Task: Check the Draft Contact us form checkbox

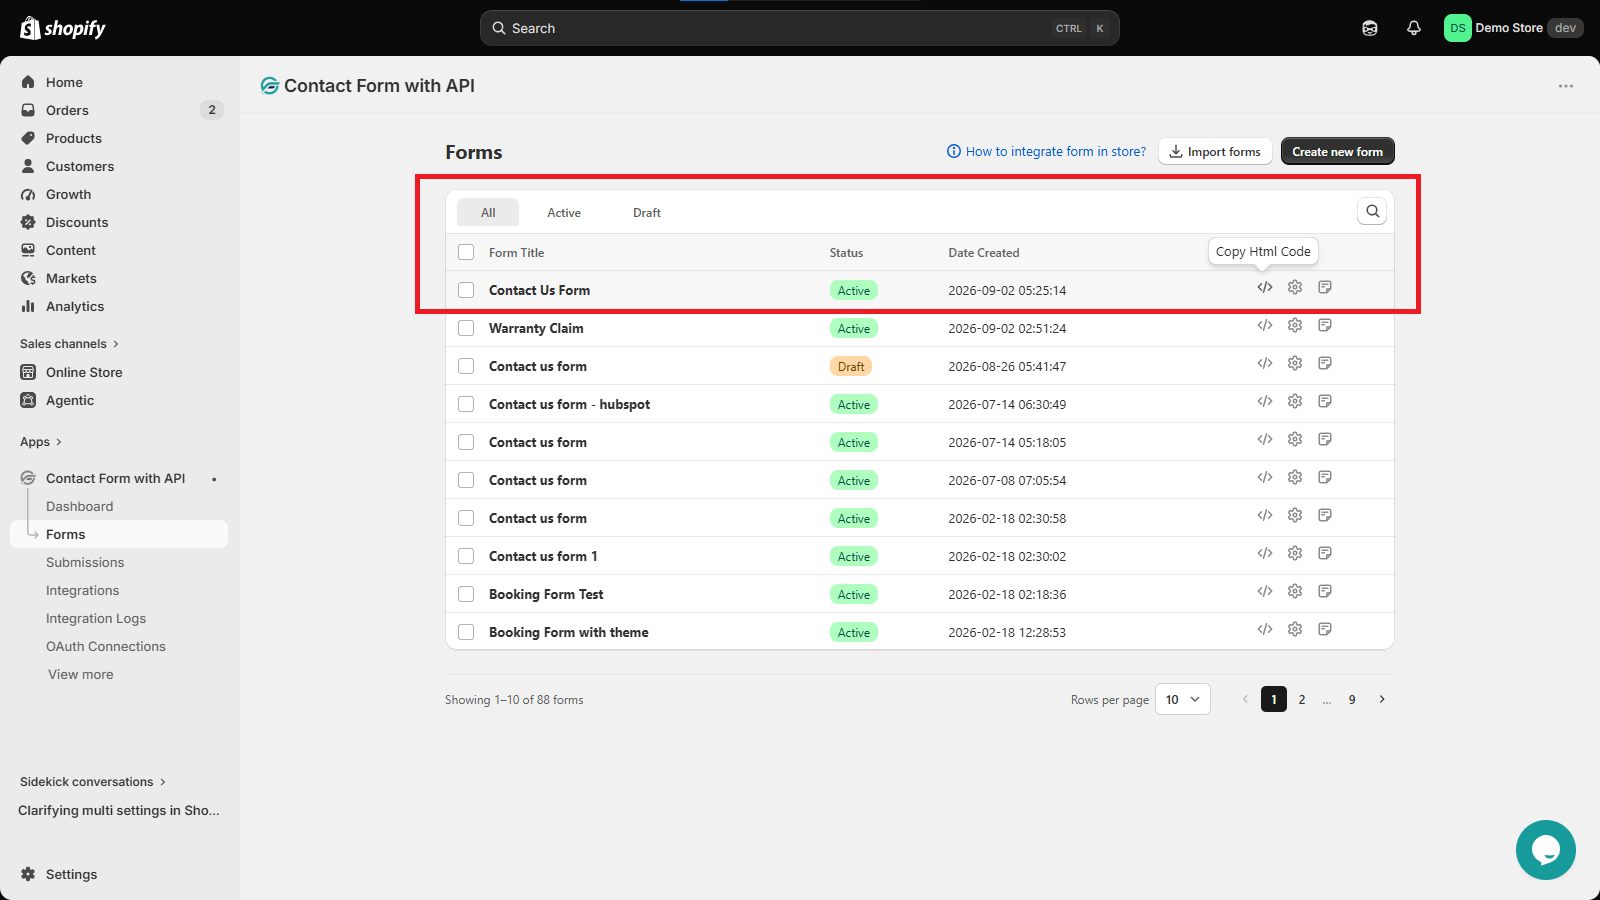Action: coord(466,366)
